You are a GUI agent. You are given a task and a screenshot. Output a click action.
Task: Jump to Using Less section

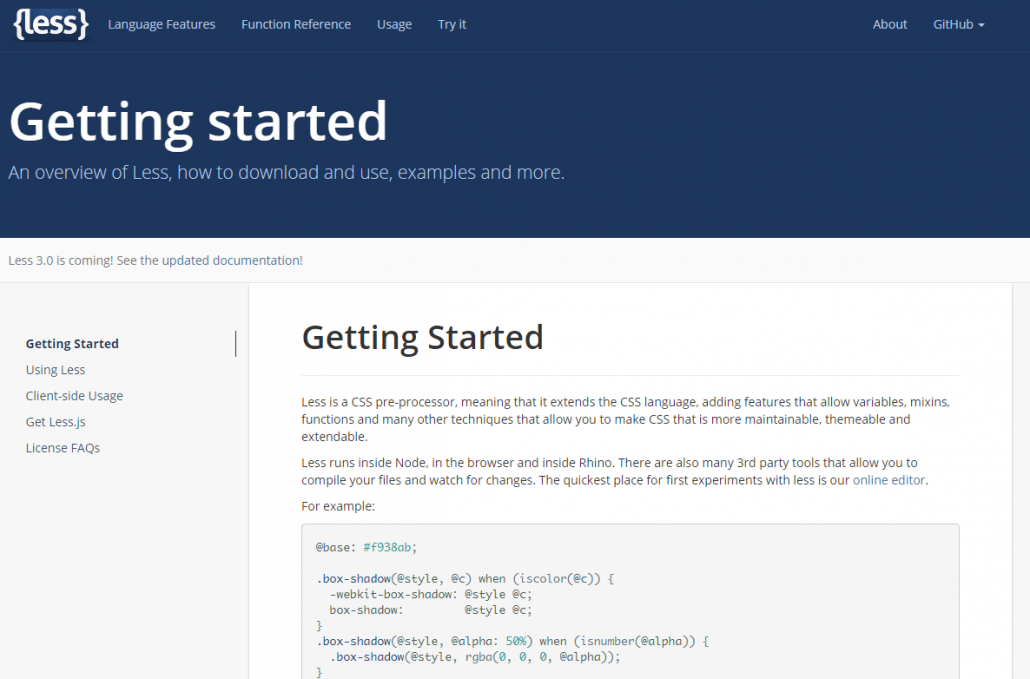pos(55,370)
